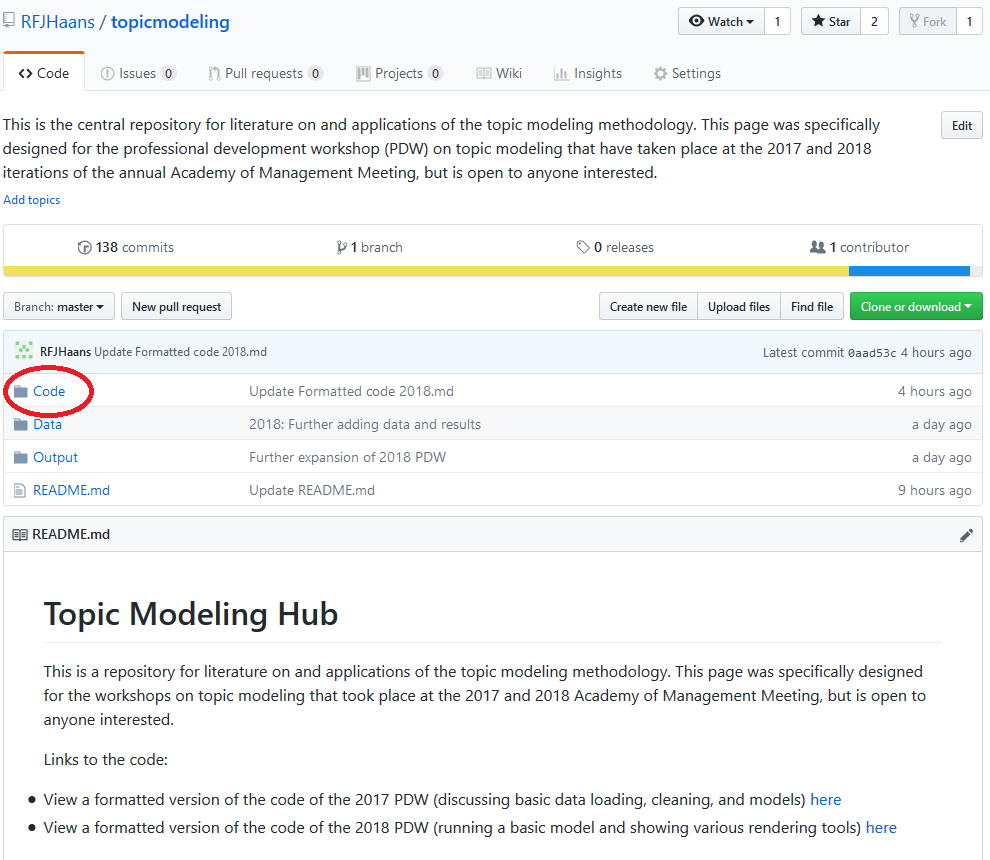The image size is (990, 860).
Task: Click the yellow segment of the language bar
Action: (426, 271)
